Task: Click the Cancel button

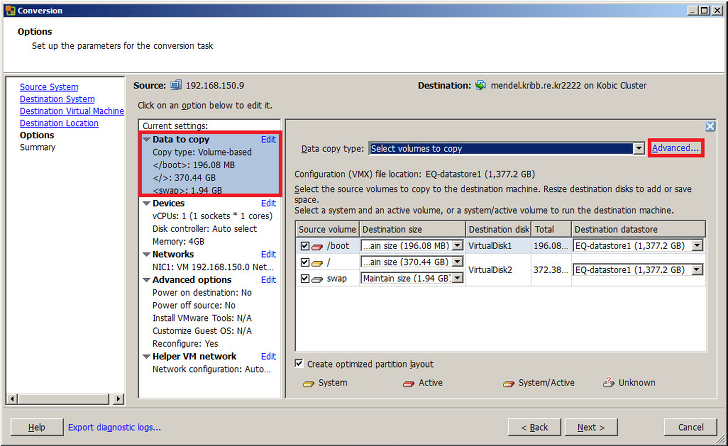Action: pyautogui.click(x=690, y=427)
